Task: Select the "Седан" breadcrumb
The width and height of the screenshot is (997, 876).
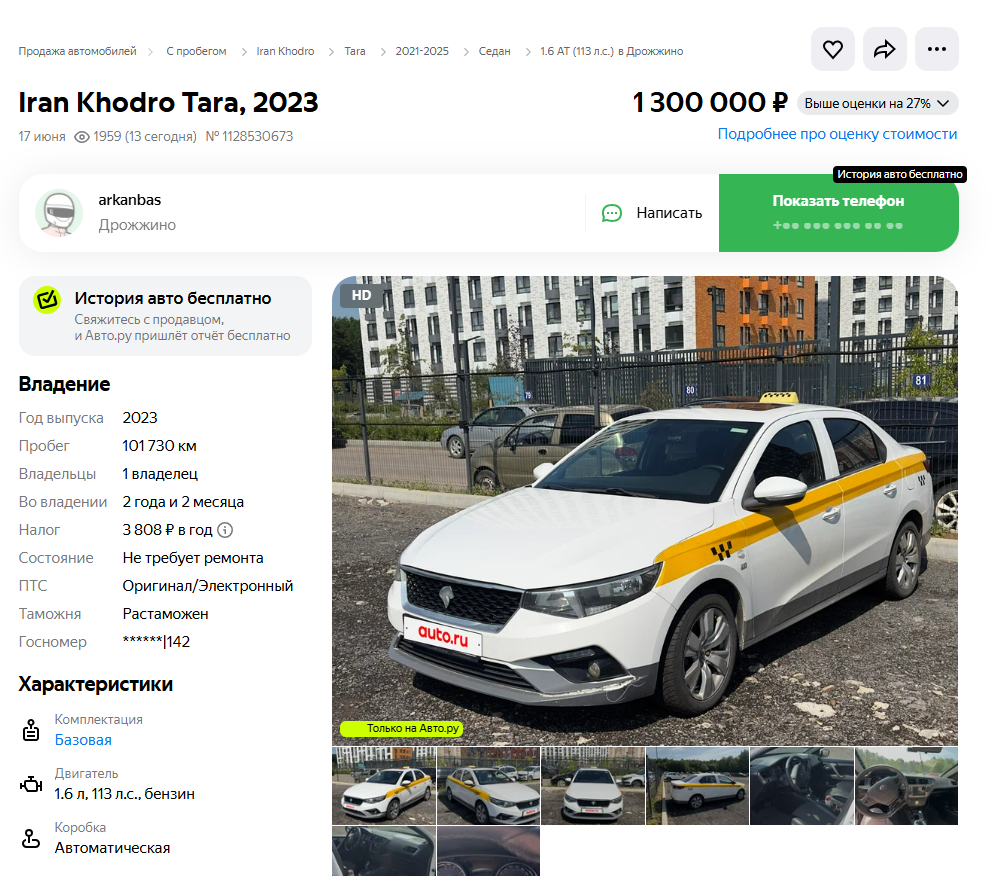Action: [x=494, y=51]
